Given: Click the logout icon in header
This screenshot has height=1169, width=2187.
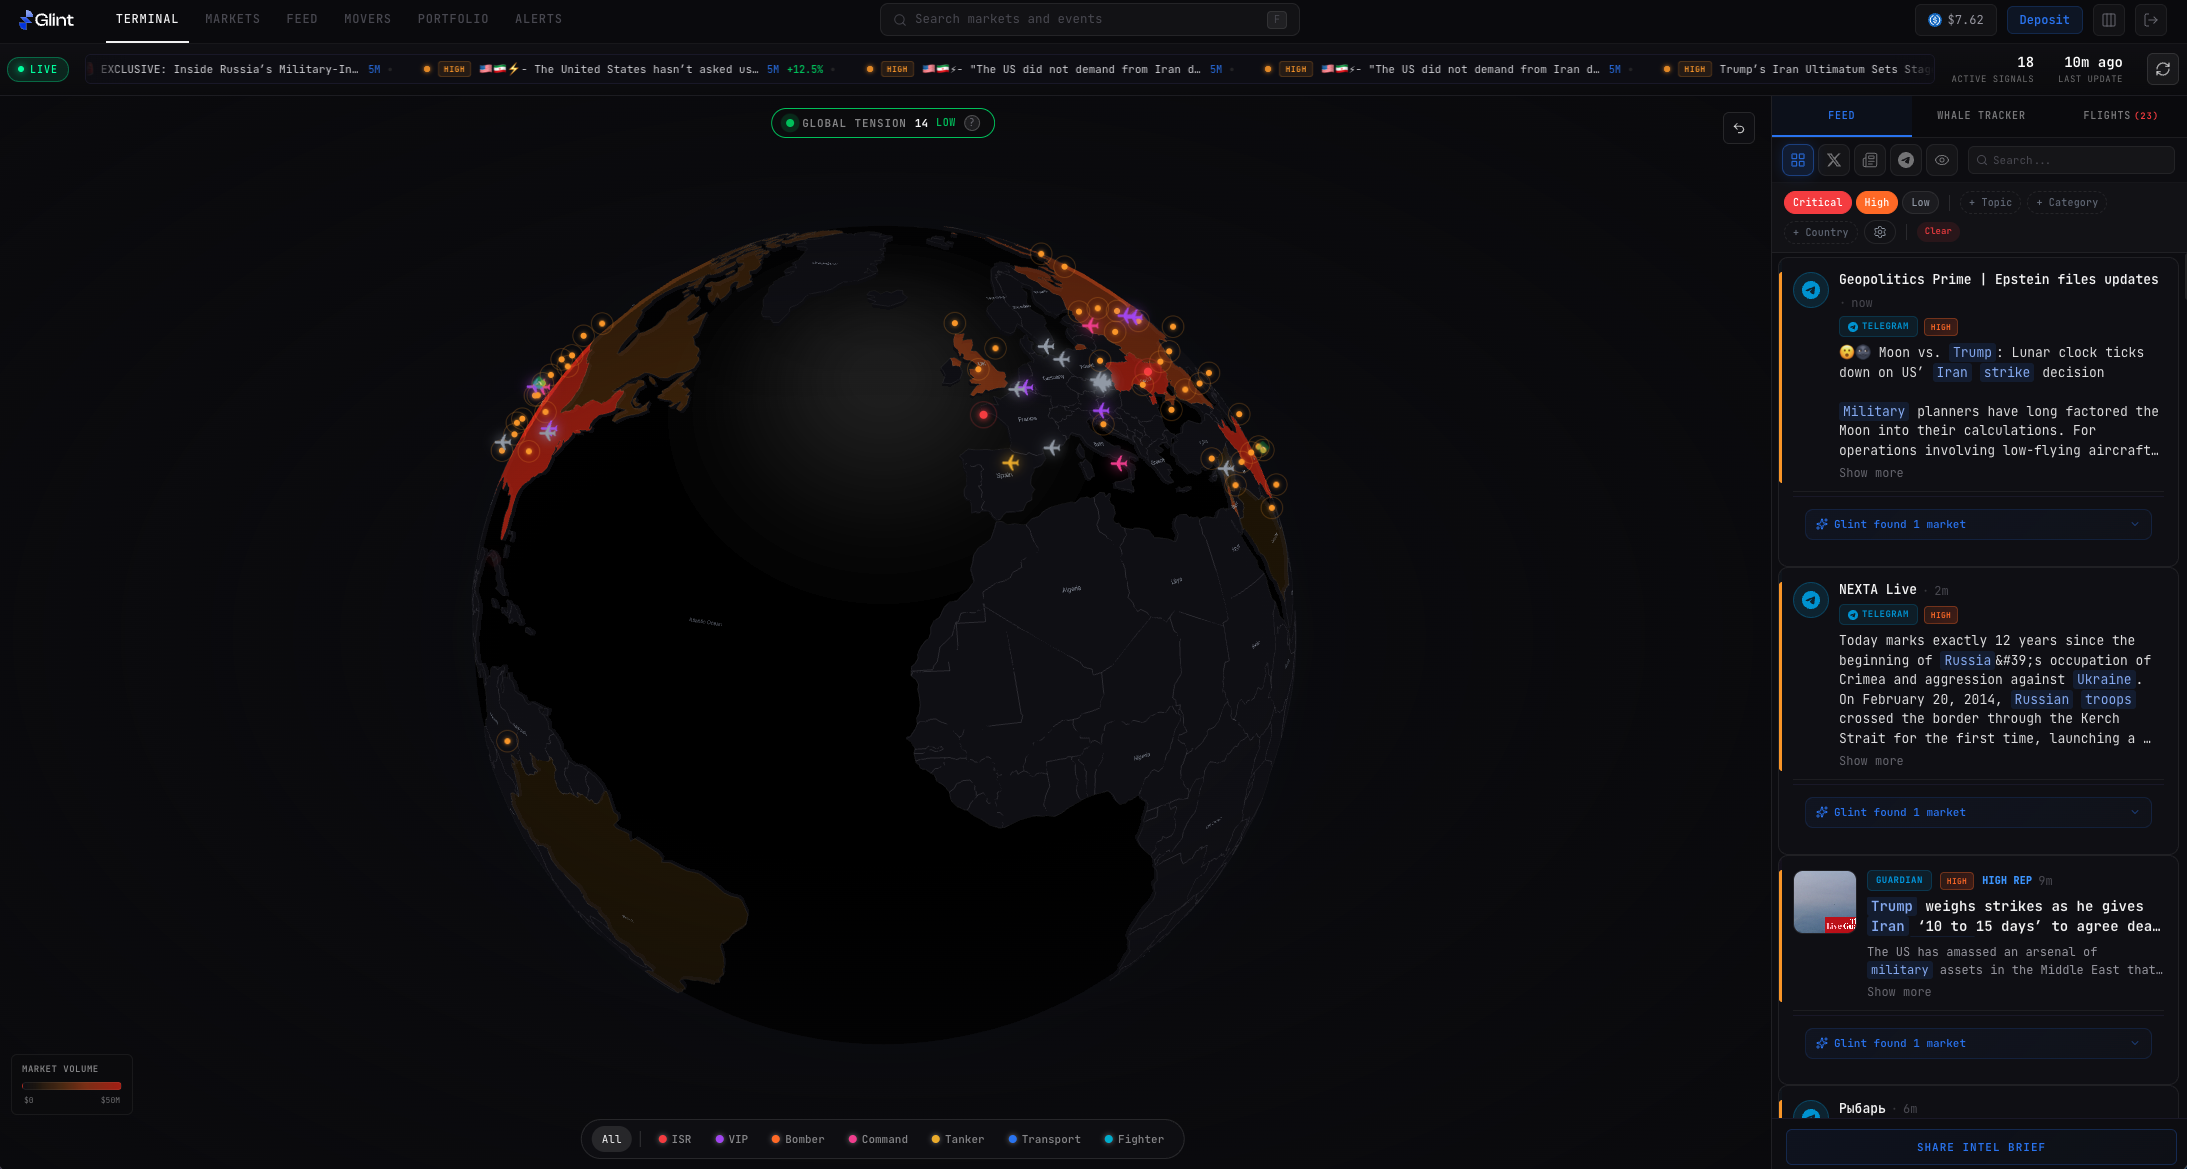Looking at the screenshot, I should (2150, 20).
